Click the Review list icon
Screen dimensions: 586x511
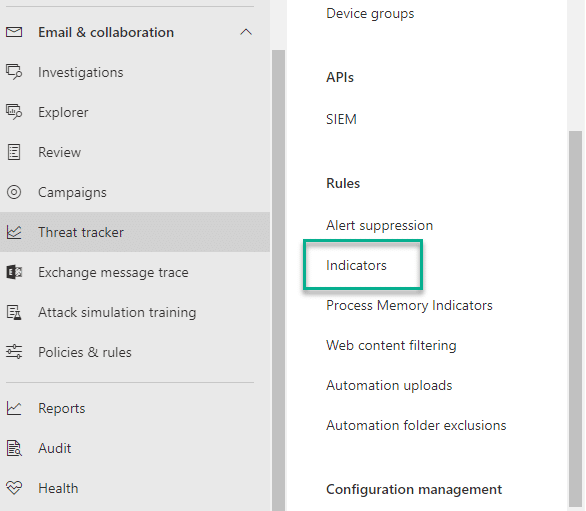[14, 152]
